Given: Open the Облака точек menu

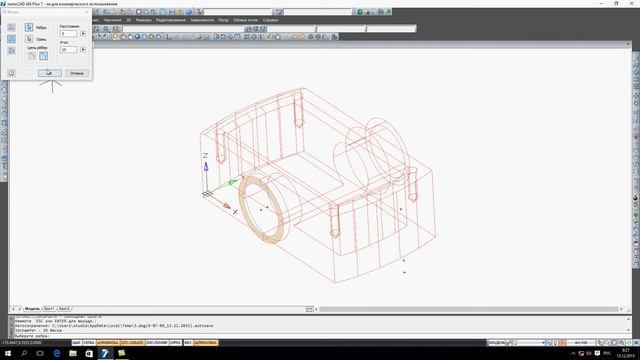Looking at the screenshot, I should [246, 20].
